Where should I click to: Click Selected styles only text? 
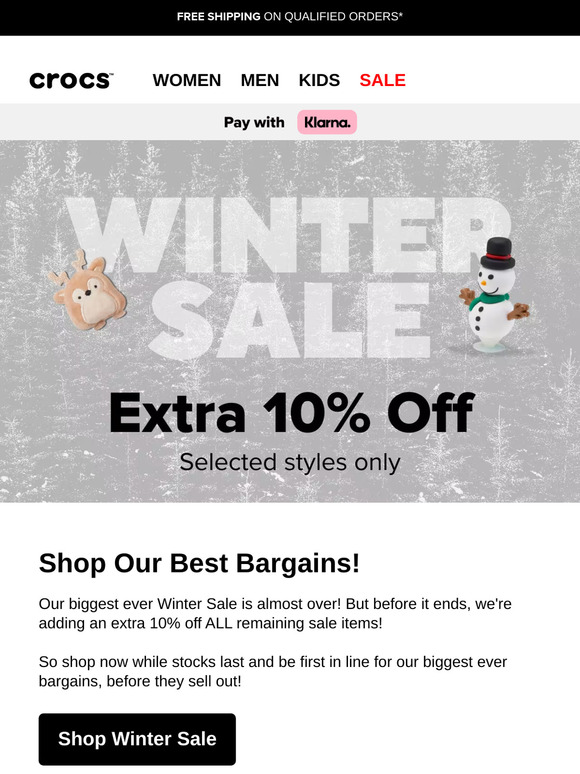(x=290, y=463)
